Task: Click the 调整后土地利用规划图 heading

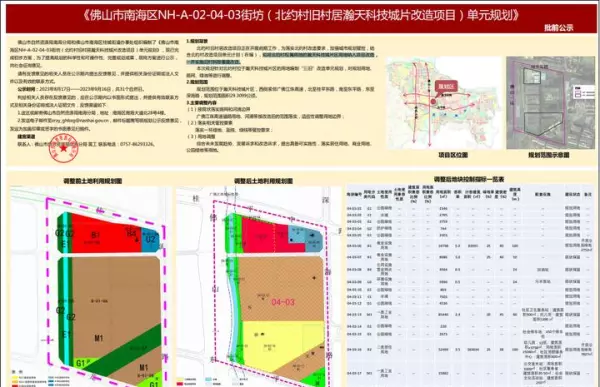Action: pyautogui.click(x=263, y=181)
